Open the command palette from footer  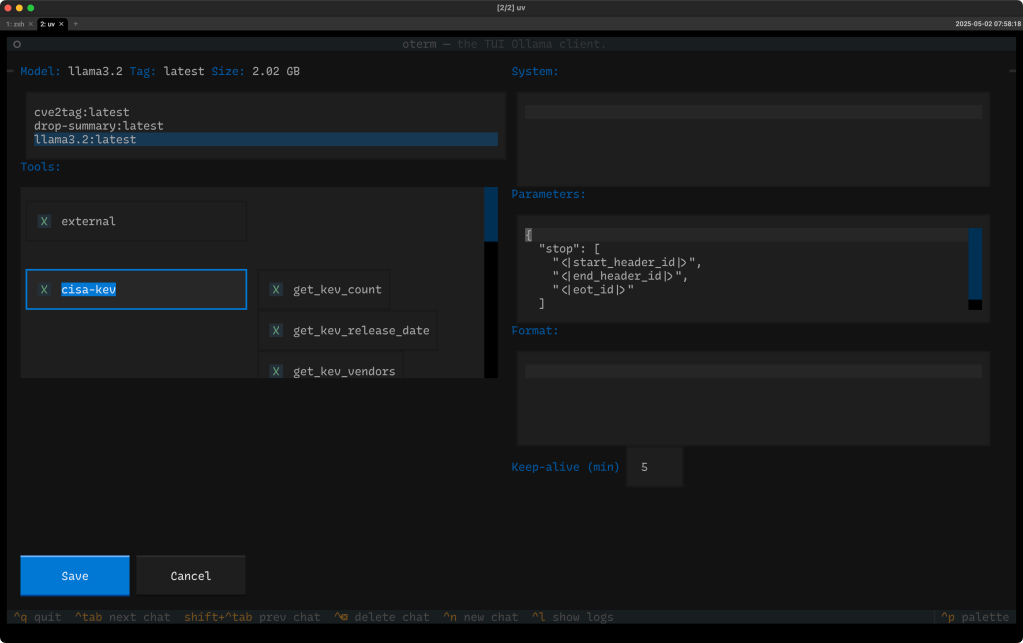975,617
